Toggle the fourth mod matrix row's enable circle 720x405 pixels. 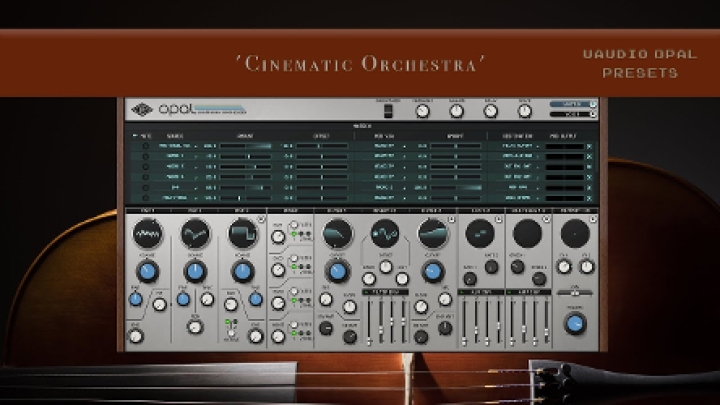[146, 177]
